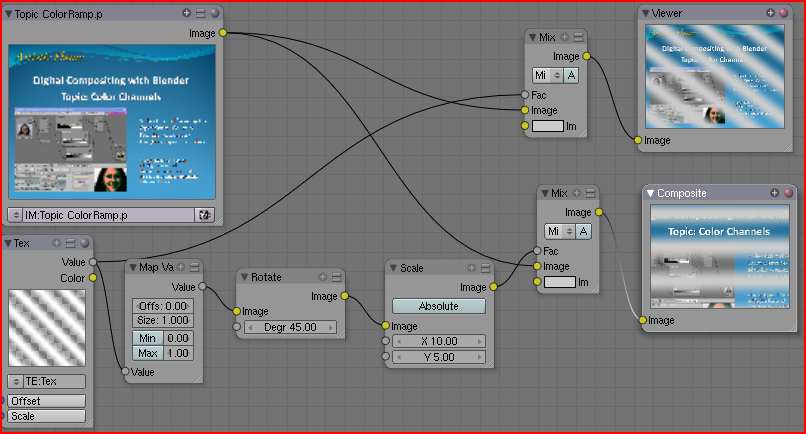806x434 pixels.
Task: Click the IM:Topic ColorRamp.p name field
Action: [108, 215]
